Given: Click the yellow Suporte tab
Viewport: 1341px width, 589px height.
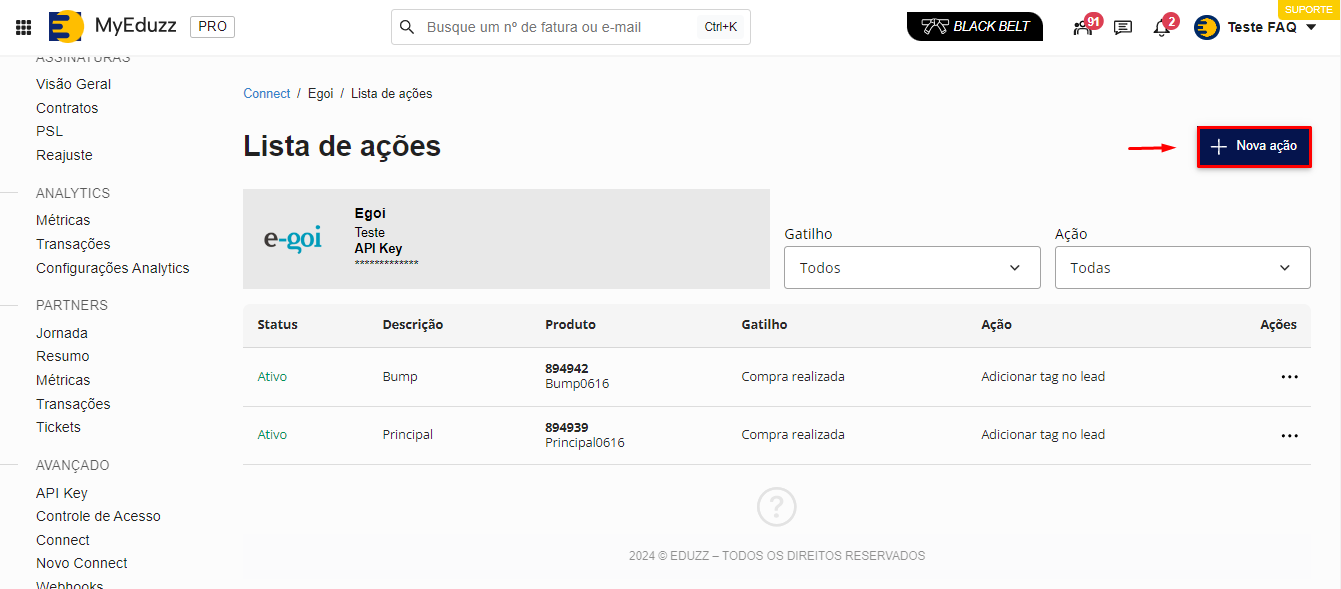Looking at the screenshot, I should tap(1308, 8).
